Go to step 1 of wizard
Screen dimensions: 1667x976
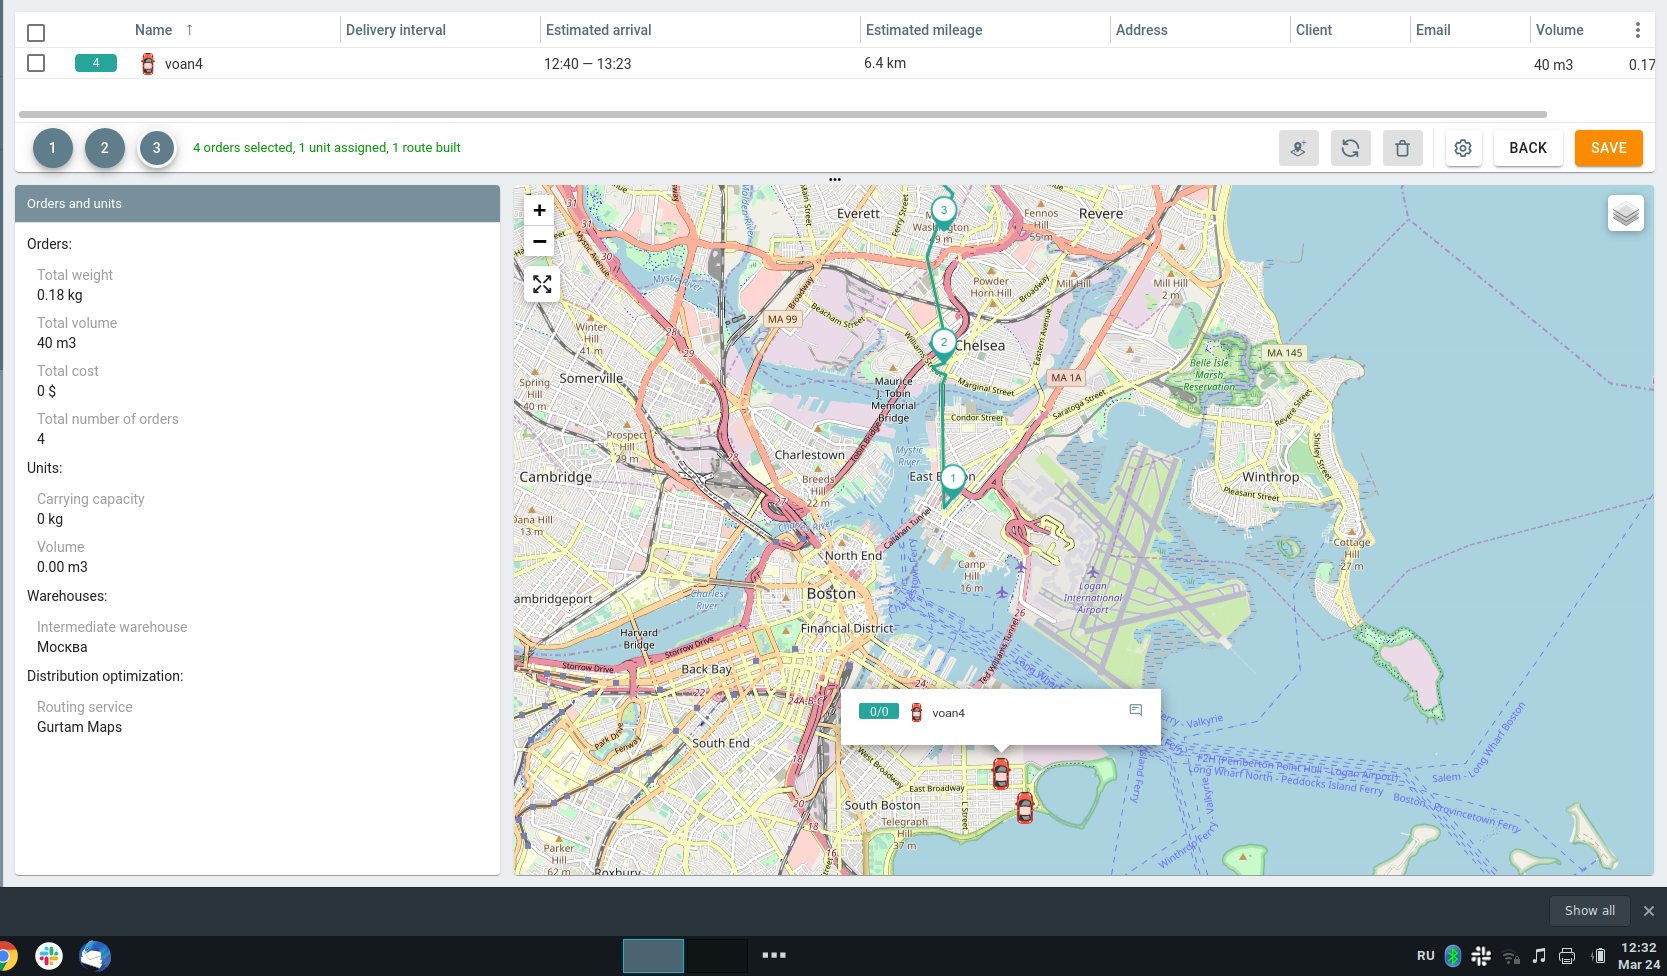(53, 148)
